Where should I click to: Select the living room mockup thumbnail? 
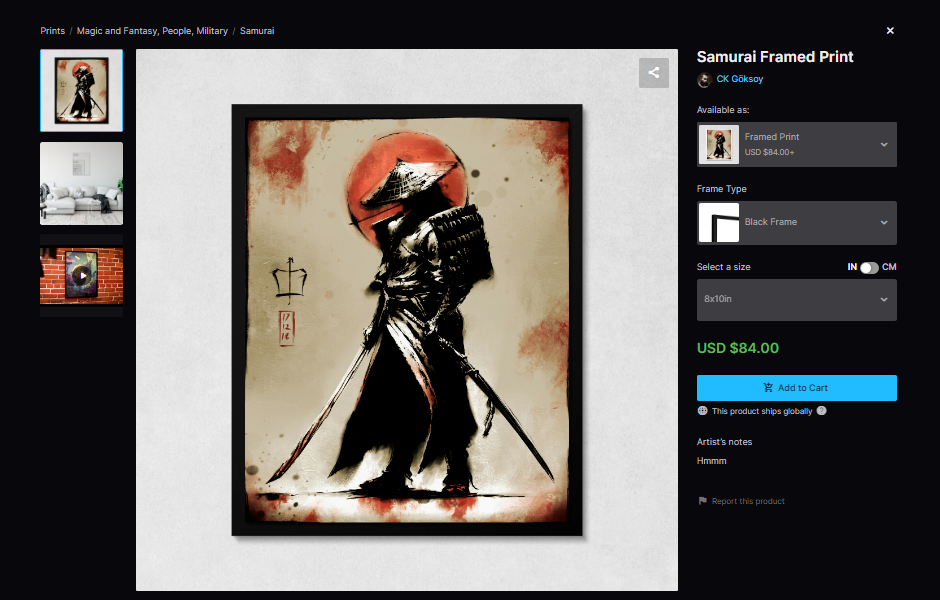[82, 183]
